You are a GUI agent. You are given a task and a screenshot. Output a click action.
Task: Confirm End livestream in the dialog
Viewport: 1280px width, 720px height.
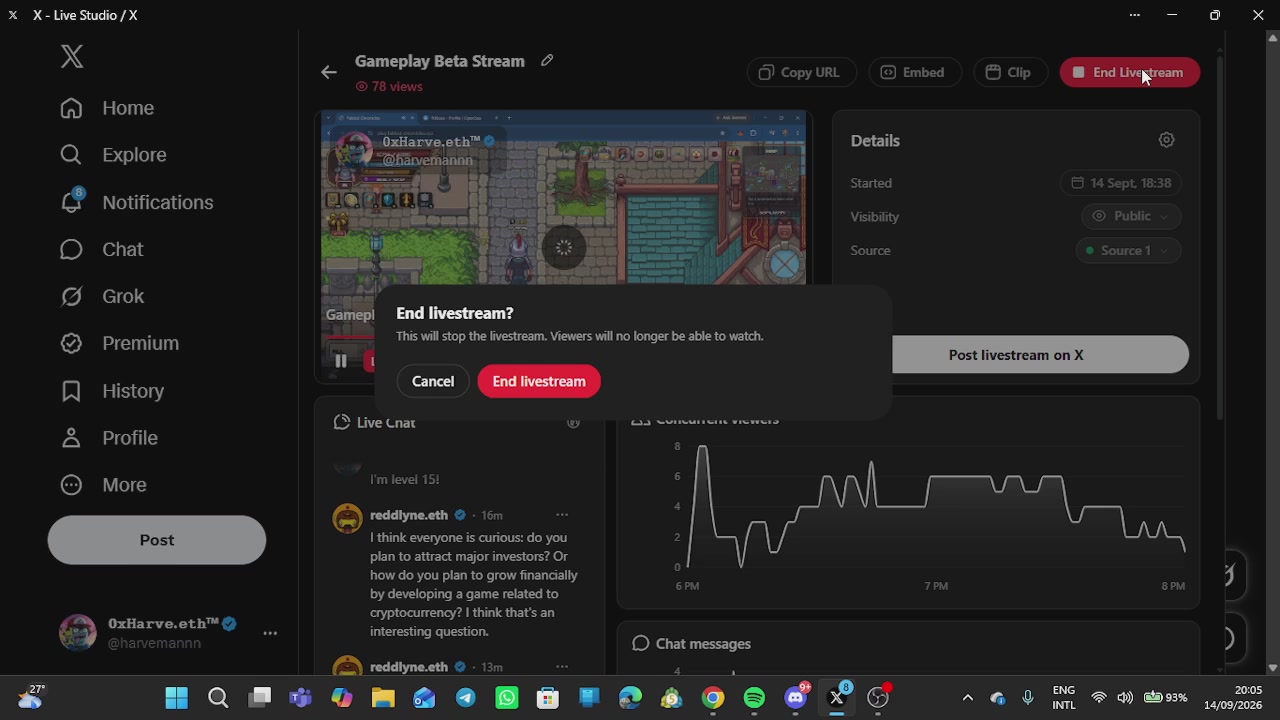(x=539, y=381)
